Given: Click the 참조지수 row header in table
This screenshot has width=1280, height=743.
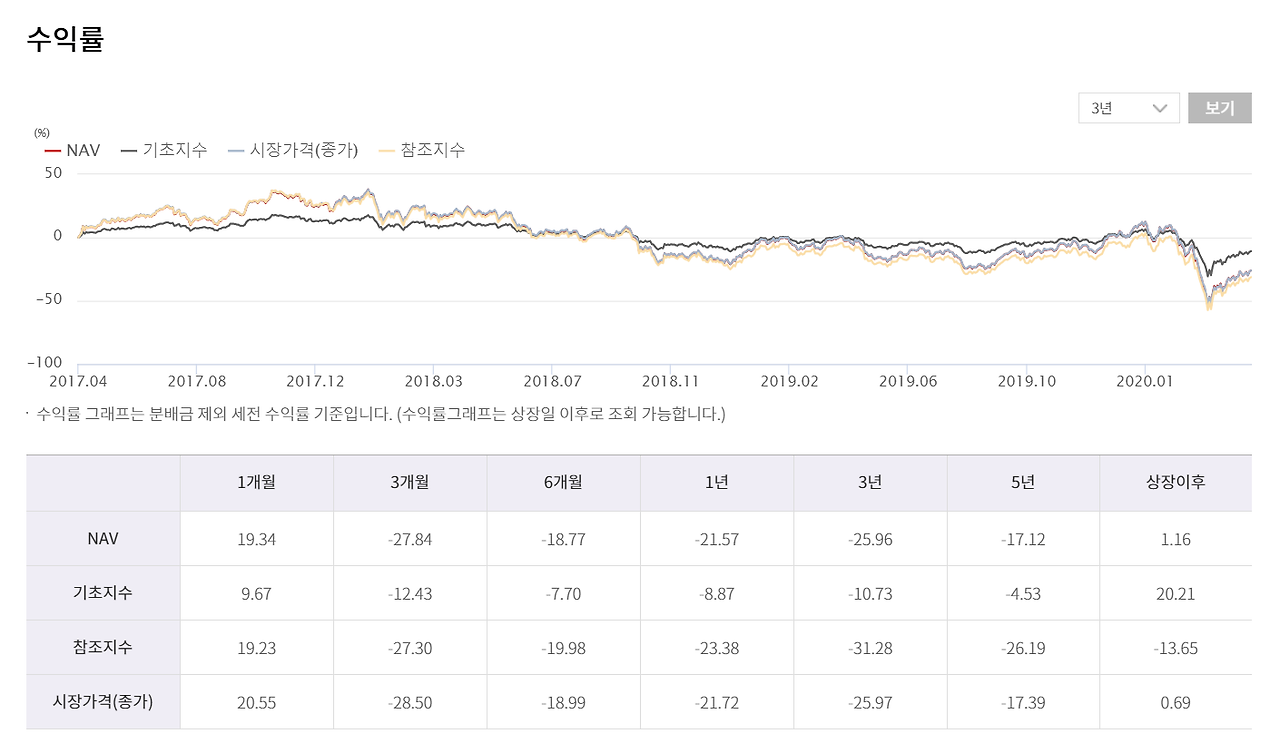Looking at the screenshot, I should [103, 648].
